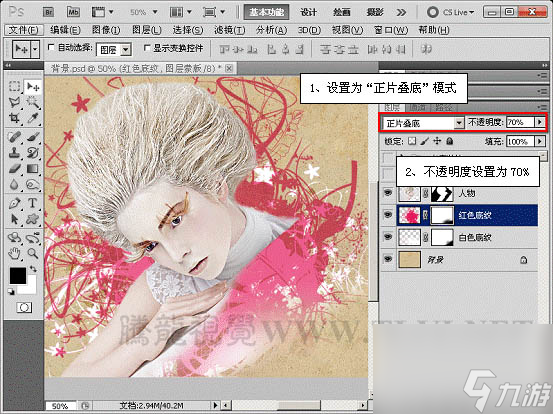Screen dimensions: 553x414
Task: Select the Pen tool
Action: tap(14, 203)
